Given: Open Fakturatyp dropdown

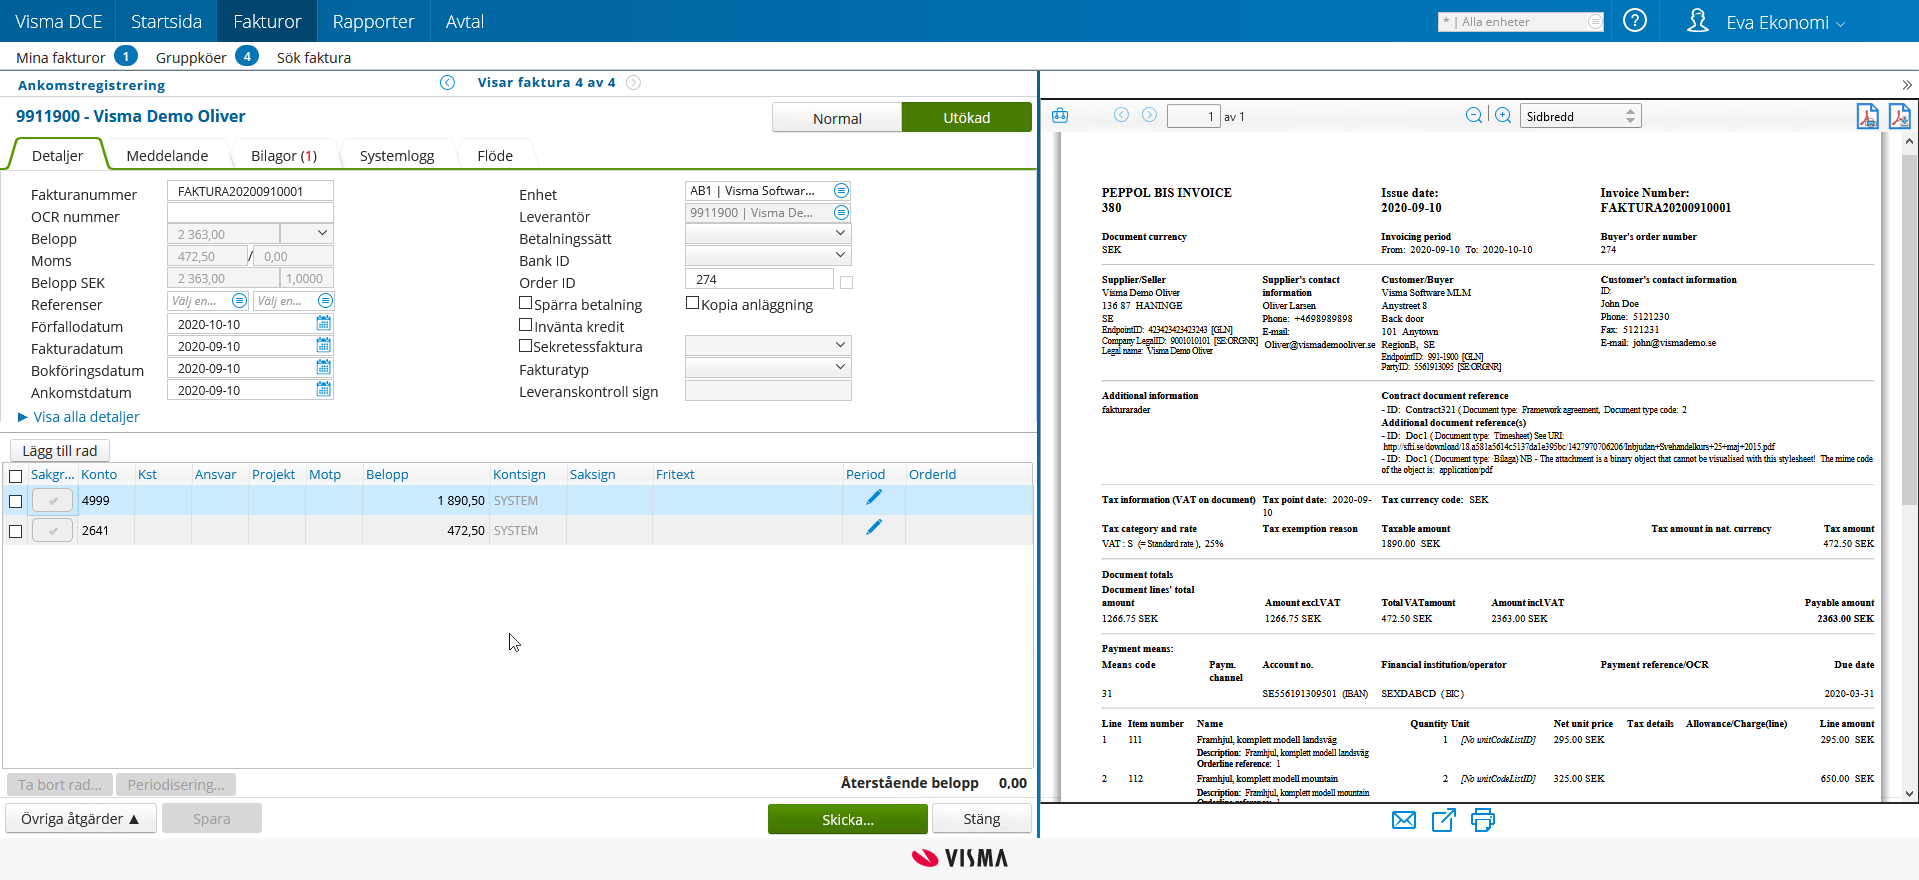Looking at the screenshot, I should tap(768, 368).
